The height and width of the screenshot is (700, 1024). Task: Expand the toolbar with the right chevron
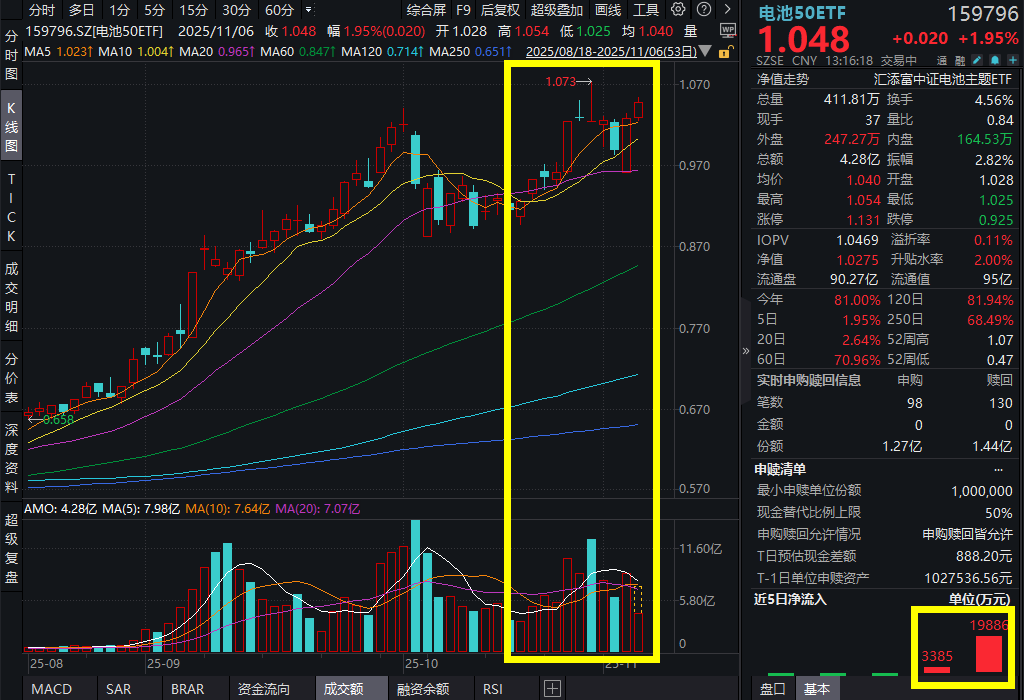(x=728, y=11)
